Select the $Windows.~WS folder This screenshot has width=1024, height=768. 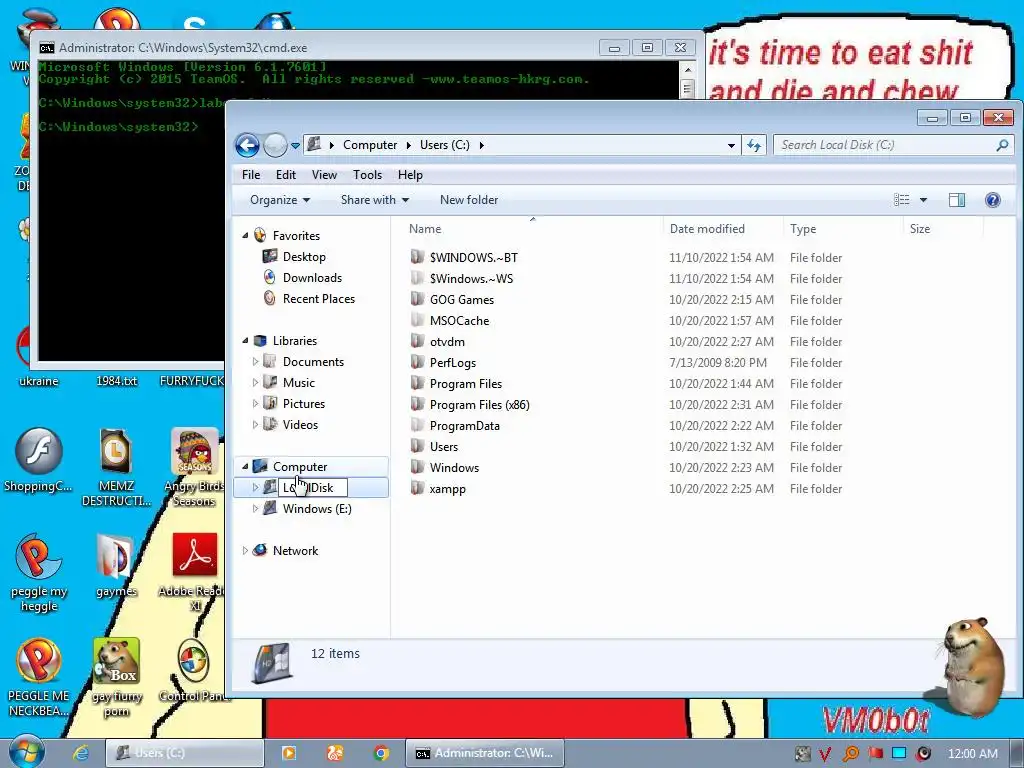(471, 278)
